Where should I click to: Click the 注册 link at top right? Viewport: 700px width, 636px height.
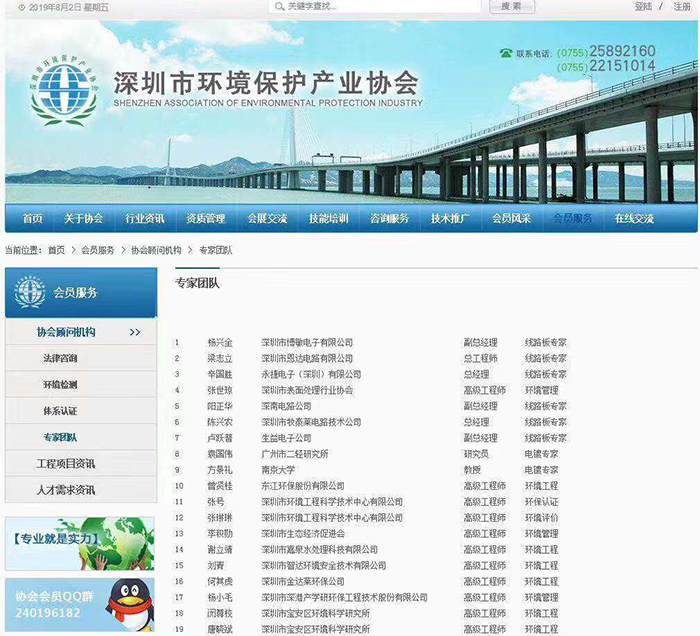tap(682, 7)
